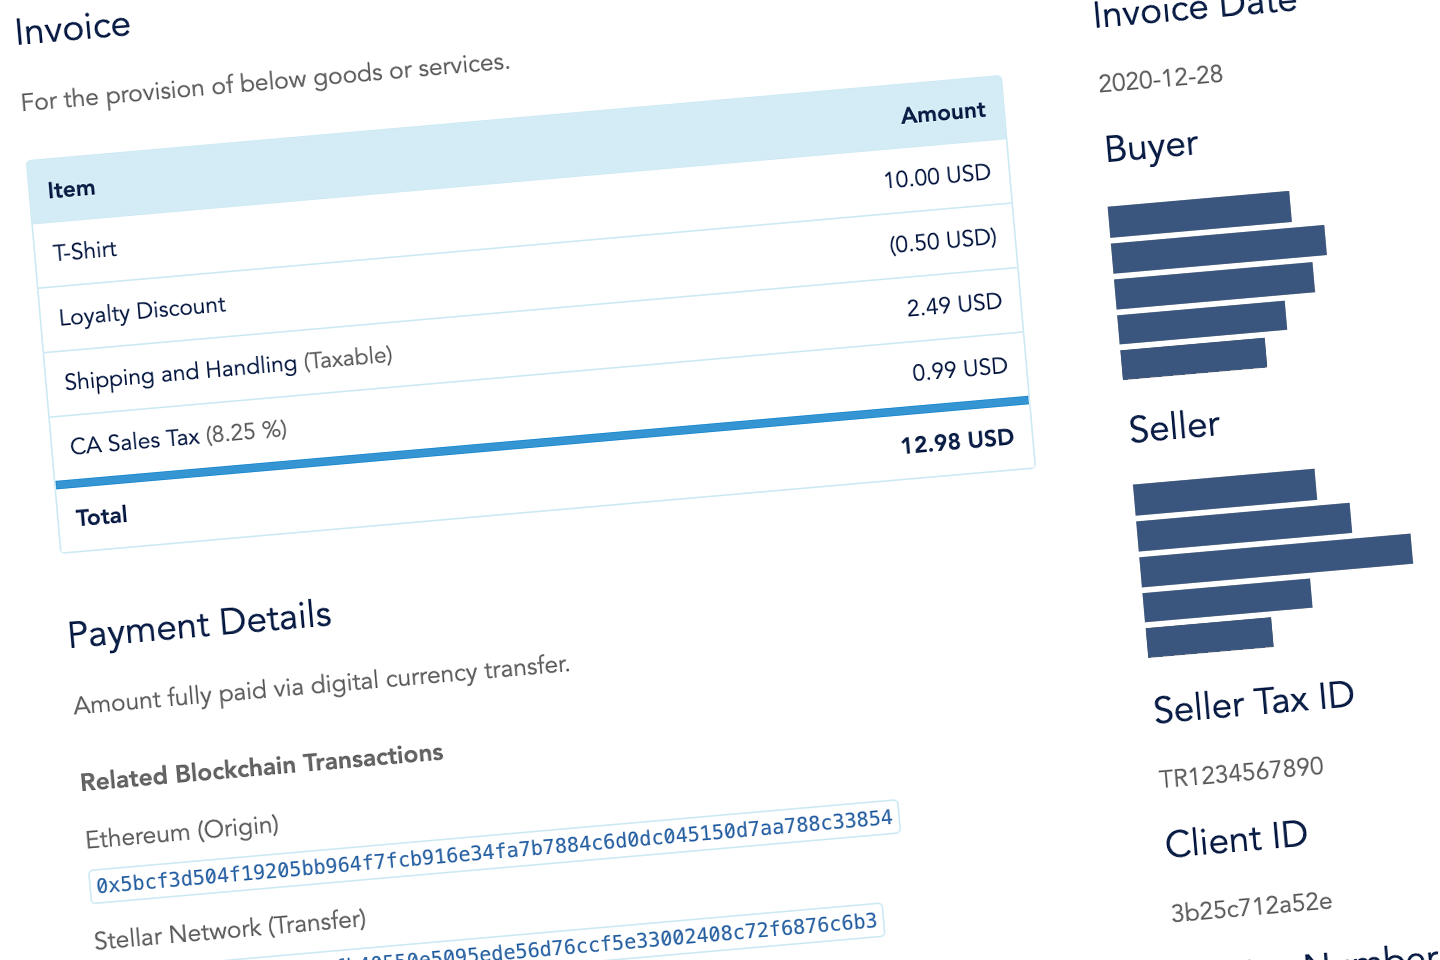The image size is (1440, 960).
Task: Click the Total amount 12.98 USD
Action: pos(956,441)
